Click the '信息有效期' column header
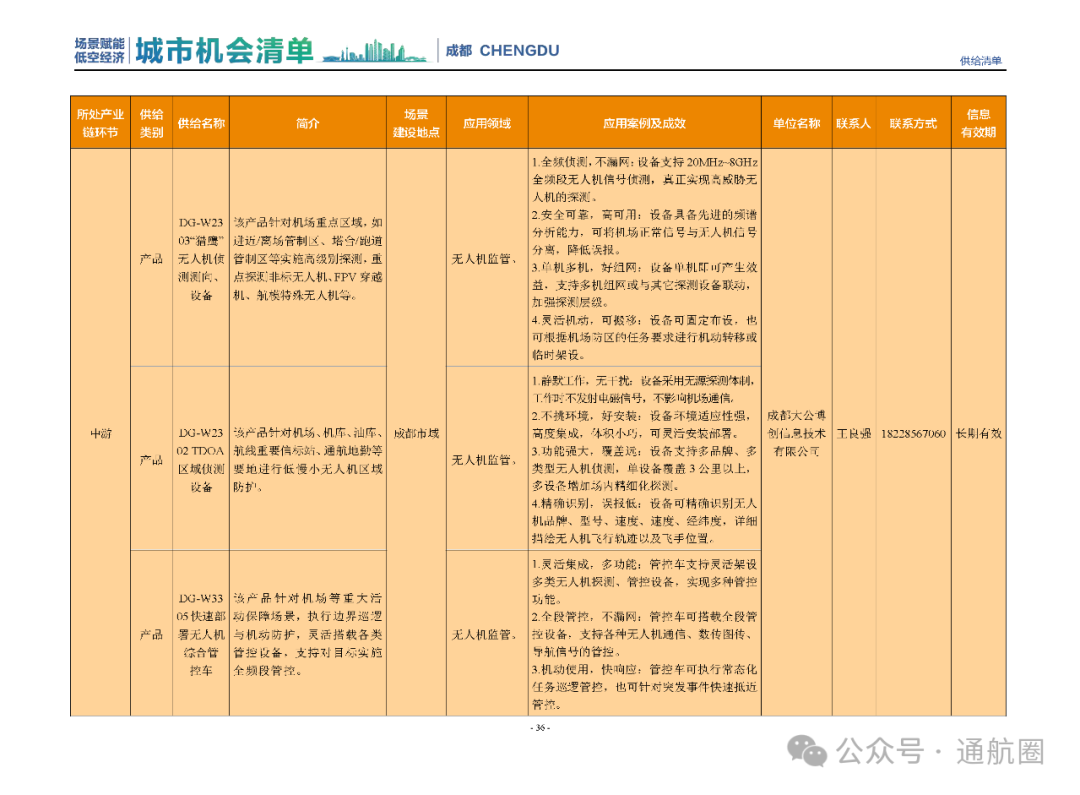This screenshot has height=795, width=1080. coord(978,123)
